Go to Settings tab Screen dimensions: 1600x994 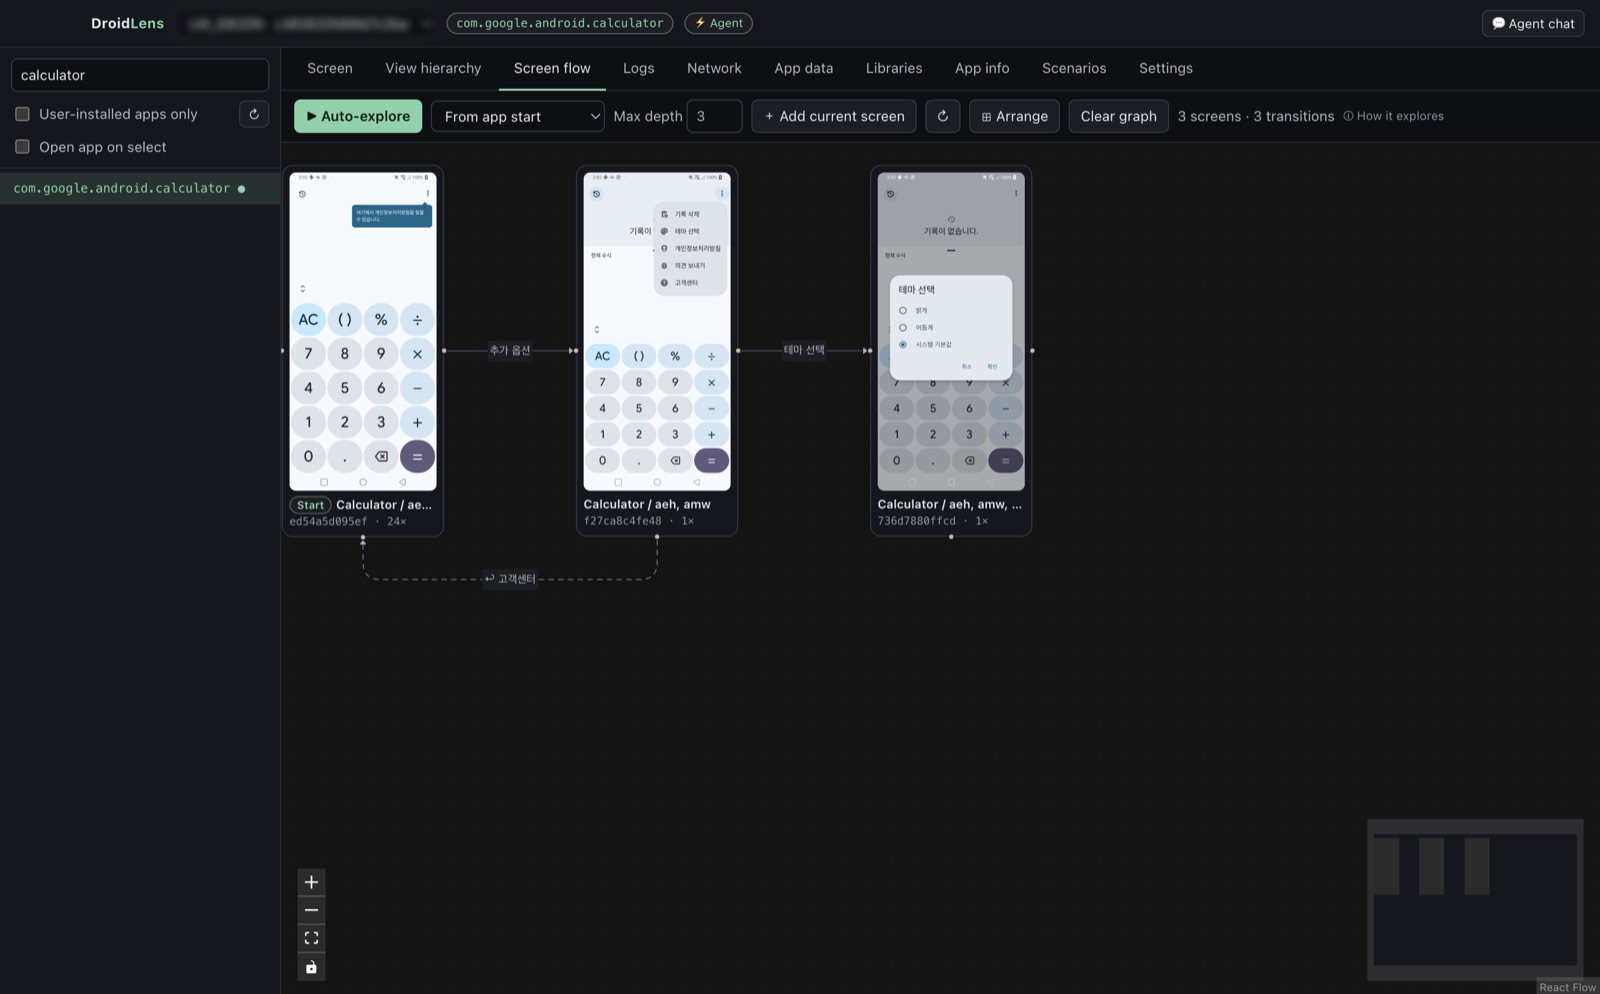[x=1165, y=68]
